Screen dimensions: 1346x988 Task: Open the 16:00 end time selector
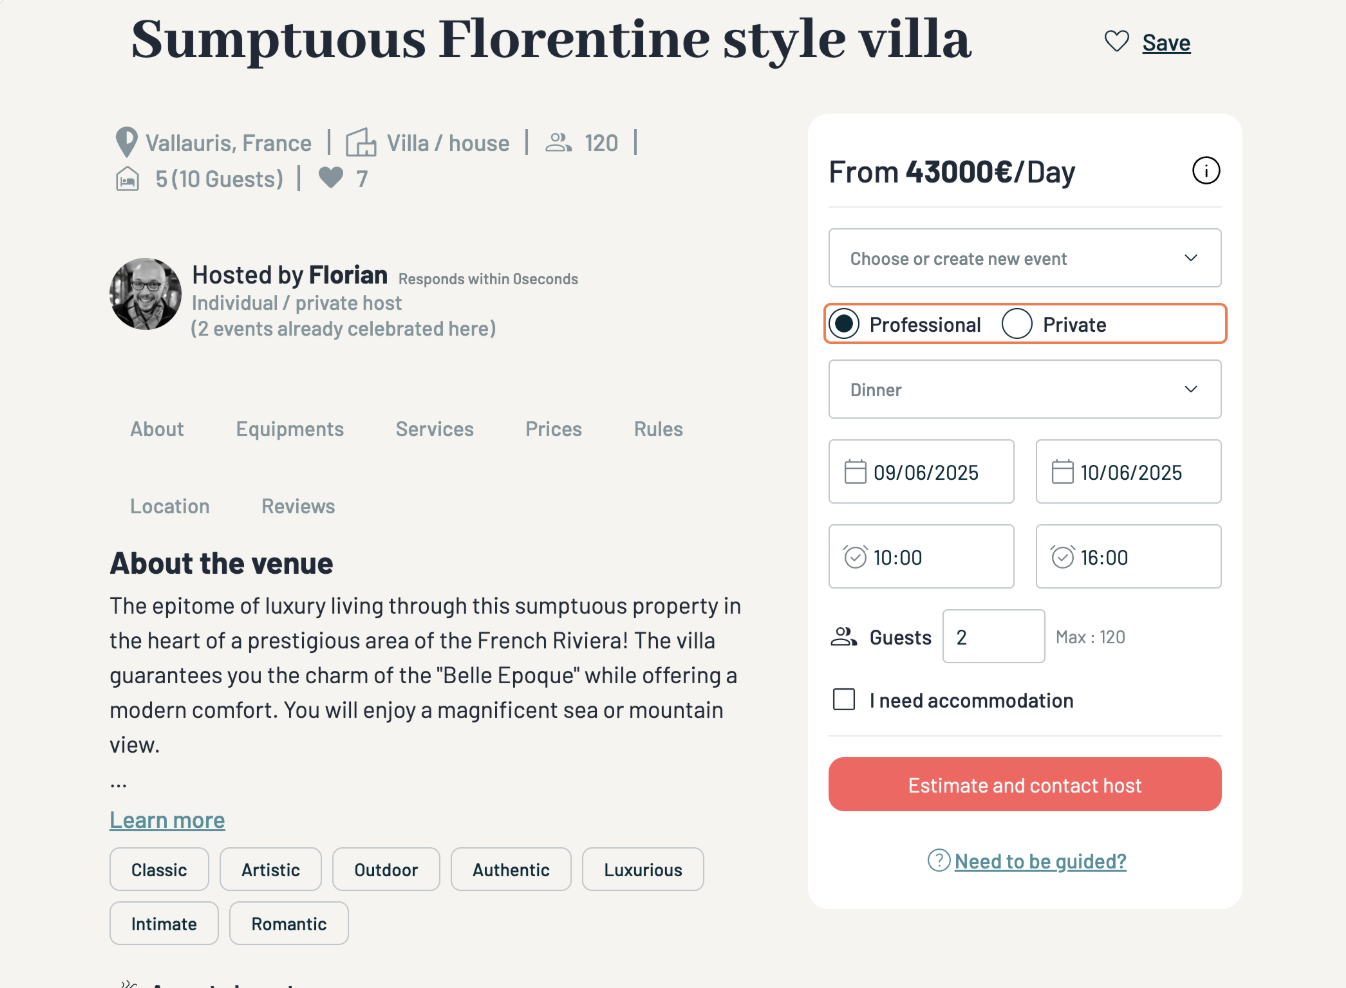1128,557
